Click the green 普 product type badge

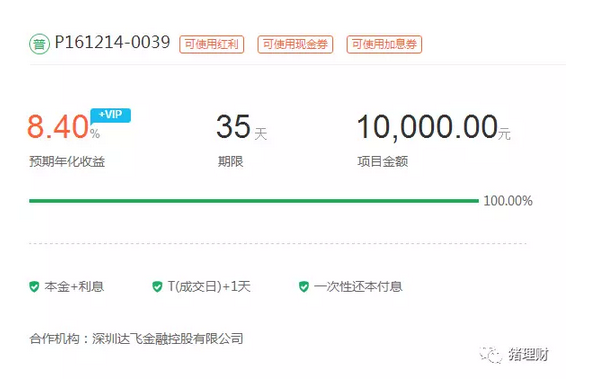[x=39, y=44]
